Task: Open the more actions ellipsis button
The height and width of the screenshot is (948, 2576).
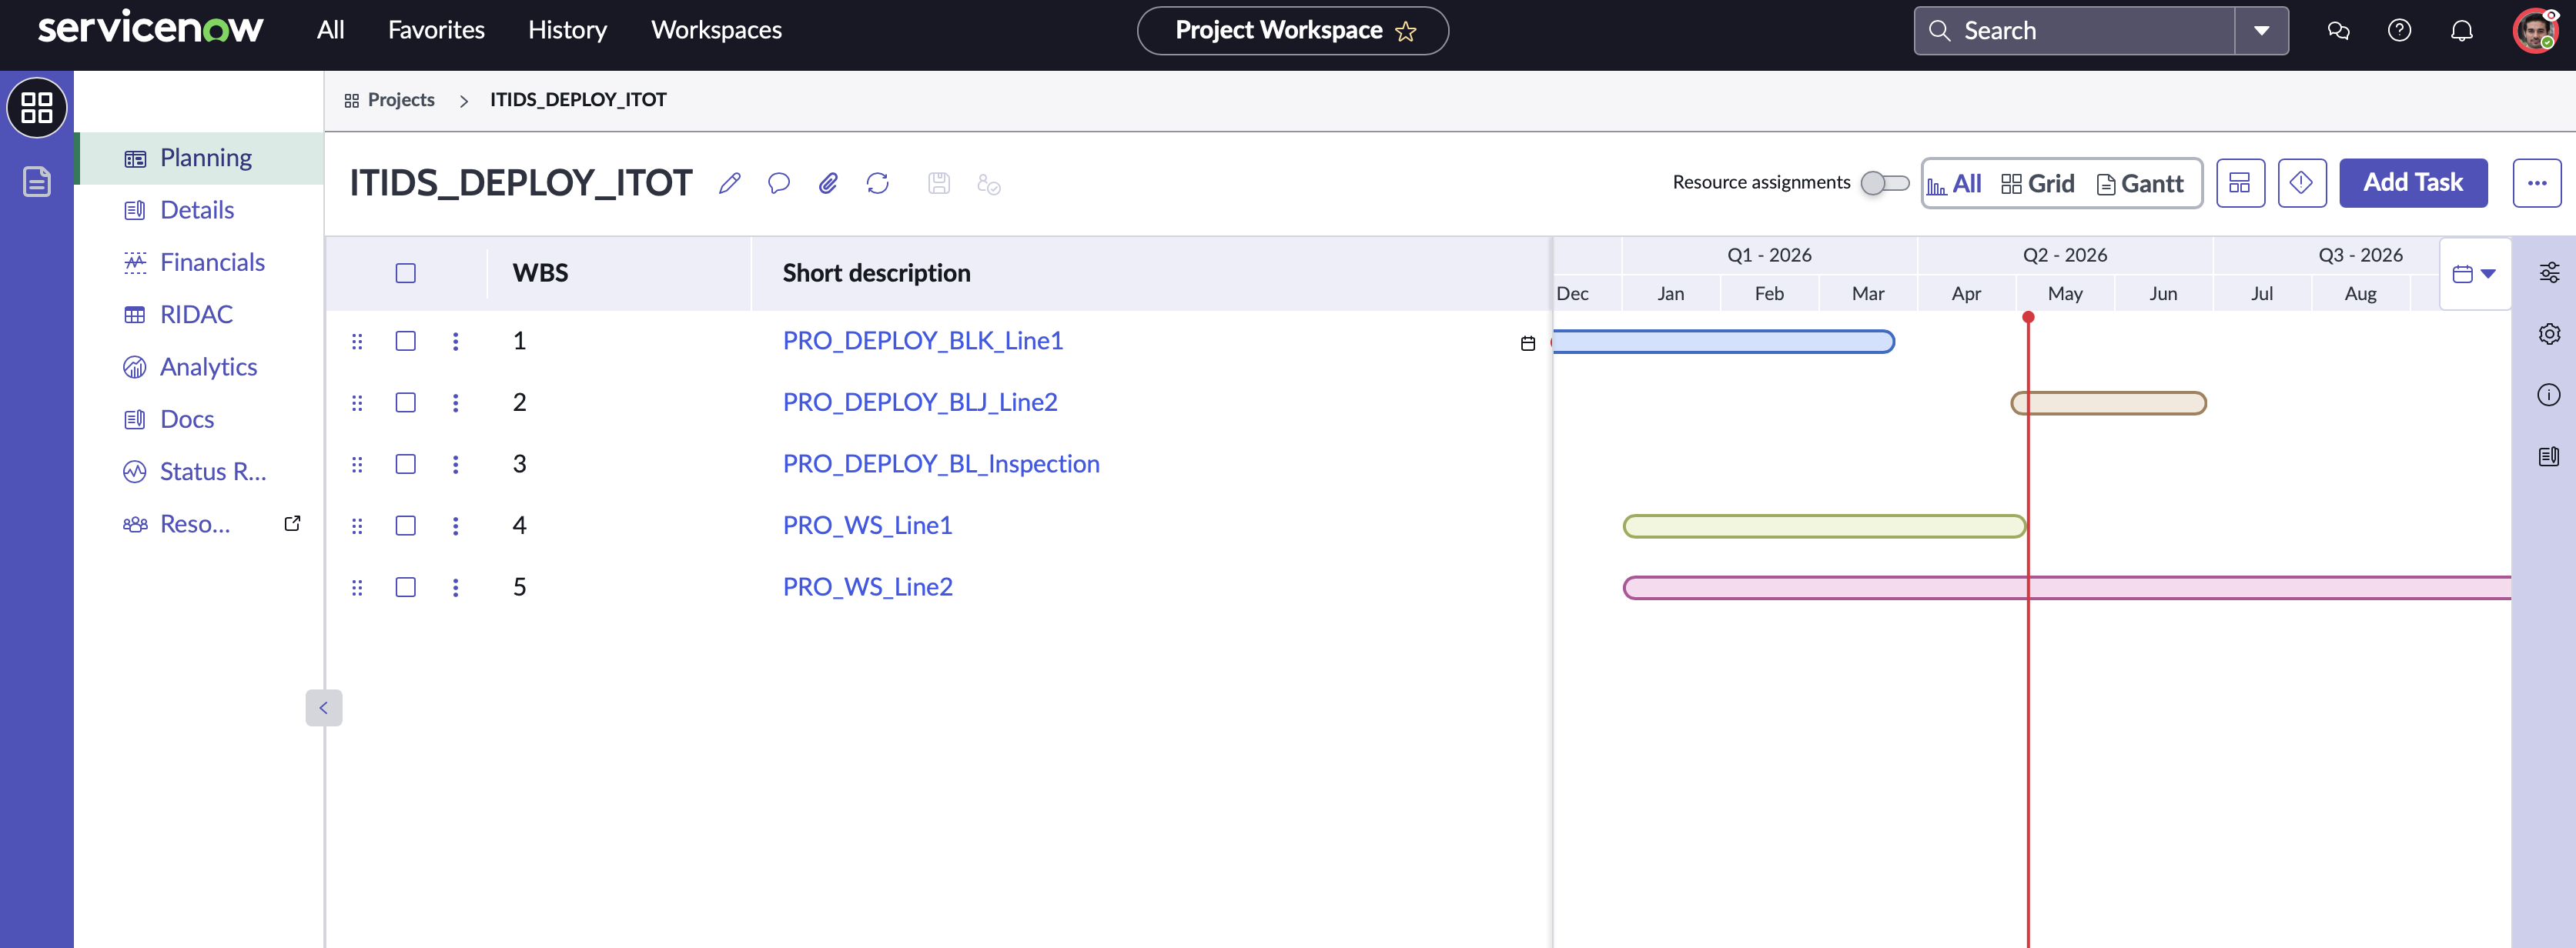Action: pyautogui.click(x=2536, y=183)
